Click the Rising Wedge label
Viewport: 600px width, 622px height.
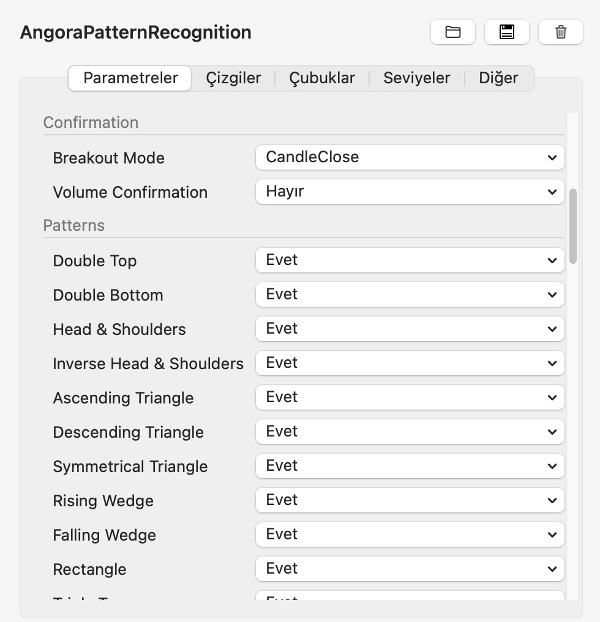103,501
